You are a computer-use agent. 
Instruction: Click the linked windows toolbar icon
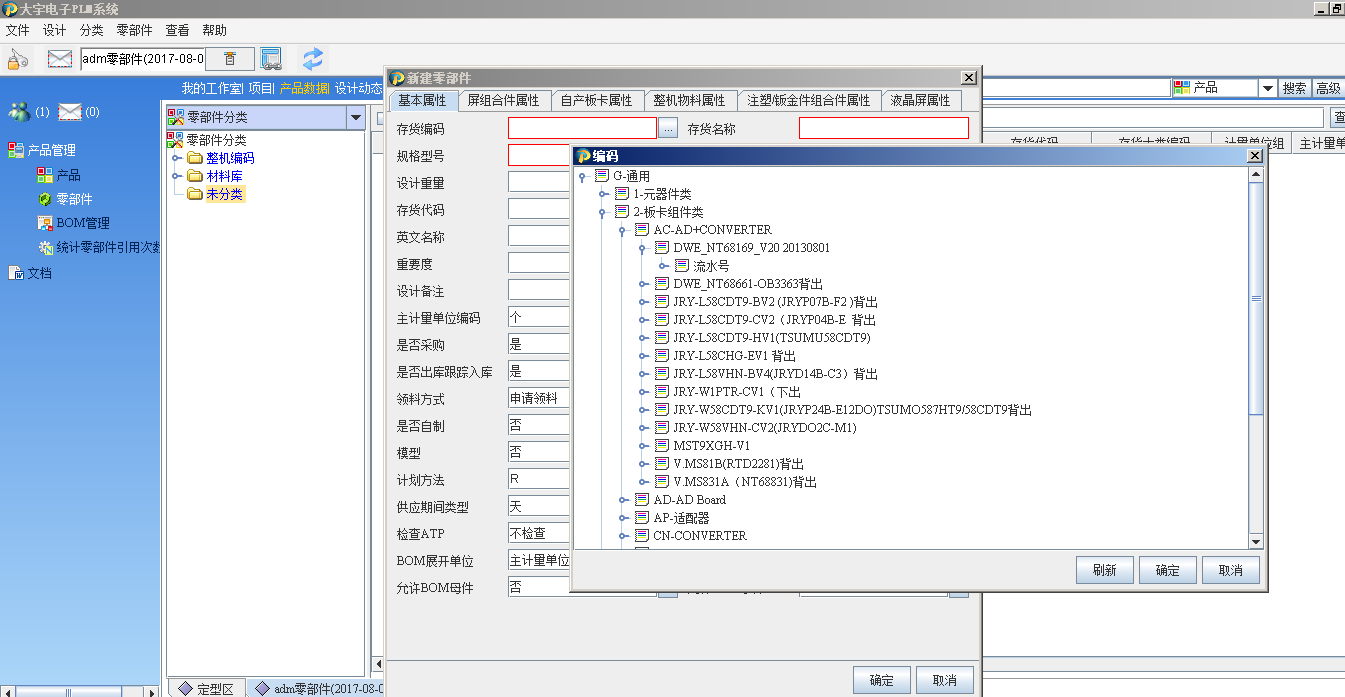coord(271,58)
